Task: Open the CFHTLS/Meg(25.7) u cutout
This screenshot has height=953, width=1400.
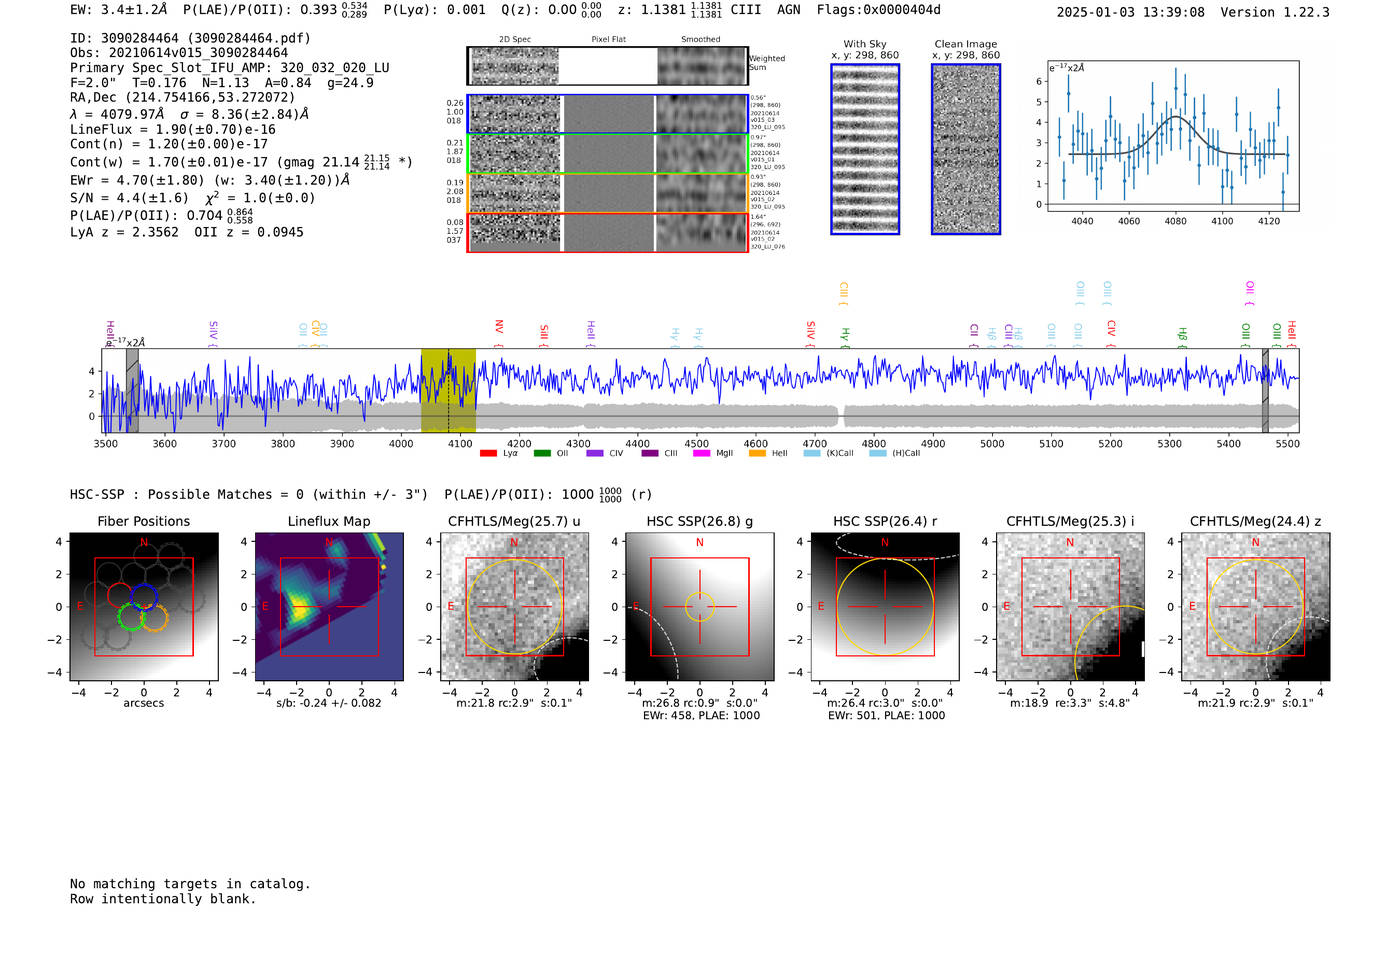Action: (x=514, y=606)
